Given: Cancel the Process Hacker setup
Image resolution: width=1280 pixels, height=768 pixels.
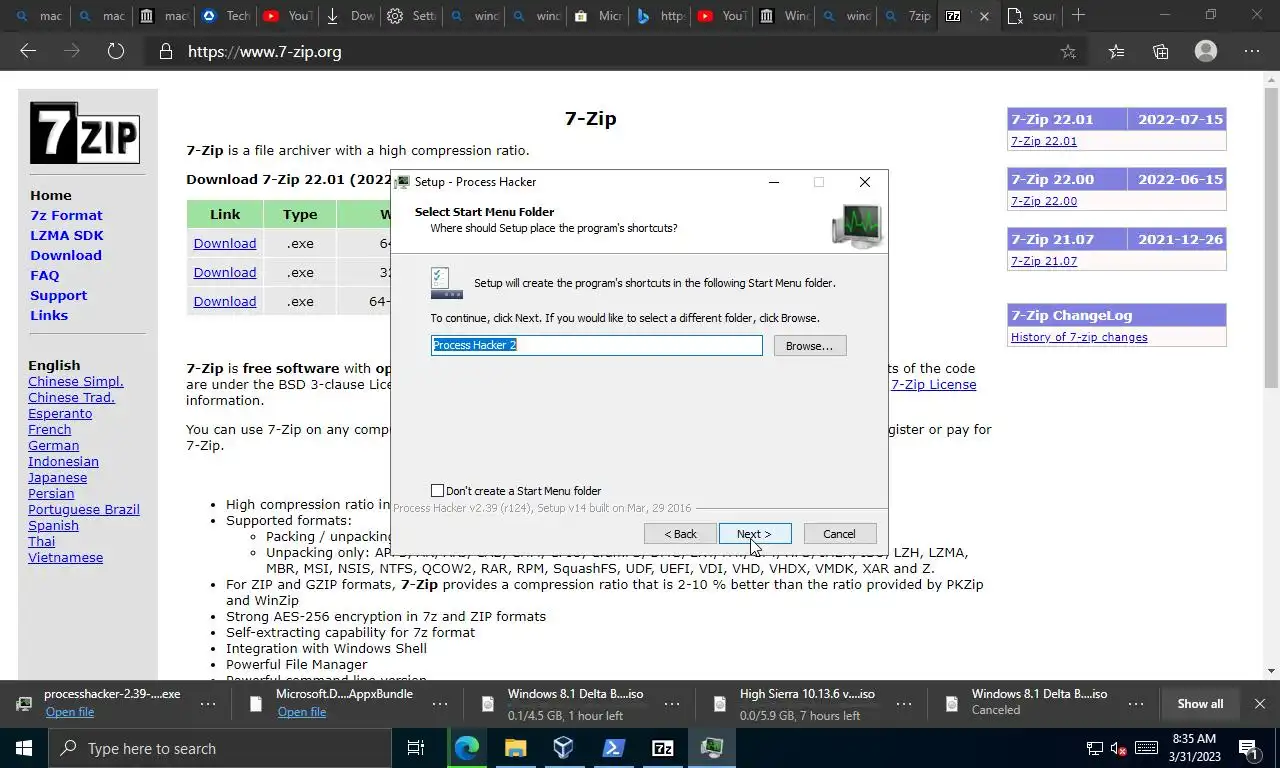Looking at the screenshot, I should point(839,534).
